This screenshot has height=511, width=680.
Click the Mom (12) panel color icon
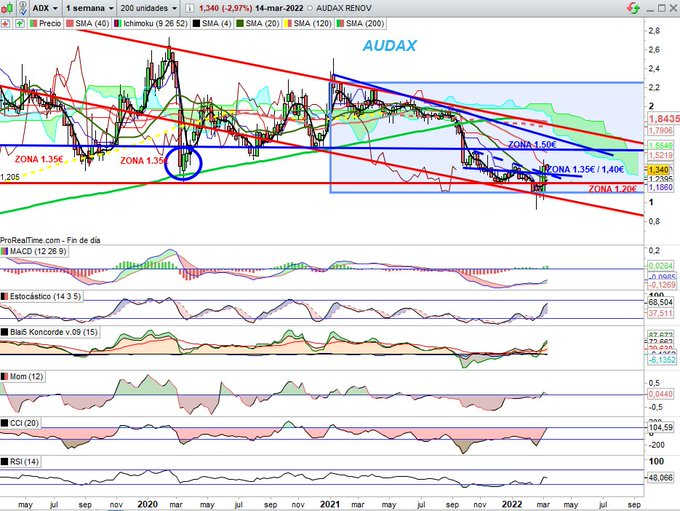click(x=4, y=377)
